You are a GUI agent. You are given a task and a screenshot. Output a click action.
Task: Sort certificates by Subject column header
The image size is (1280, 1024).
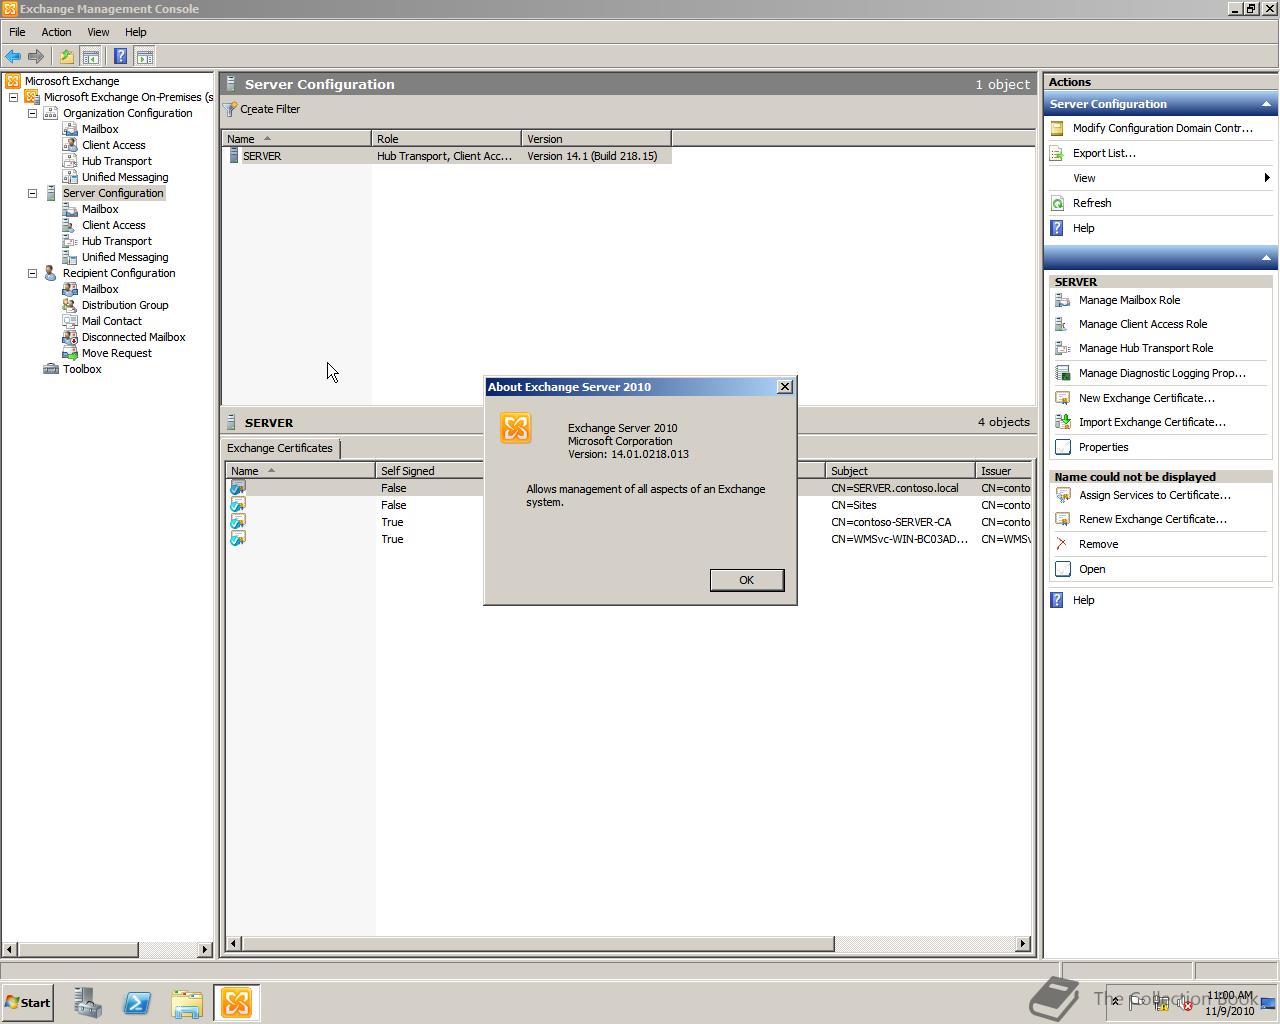click(x=900, y=471)
